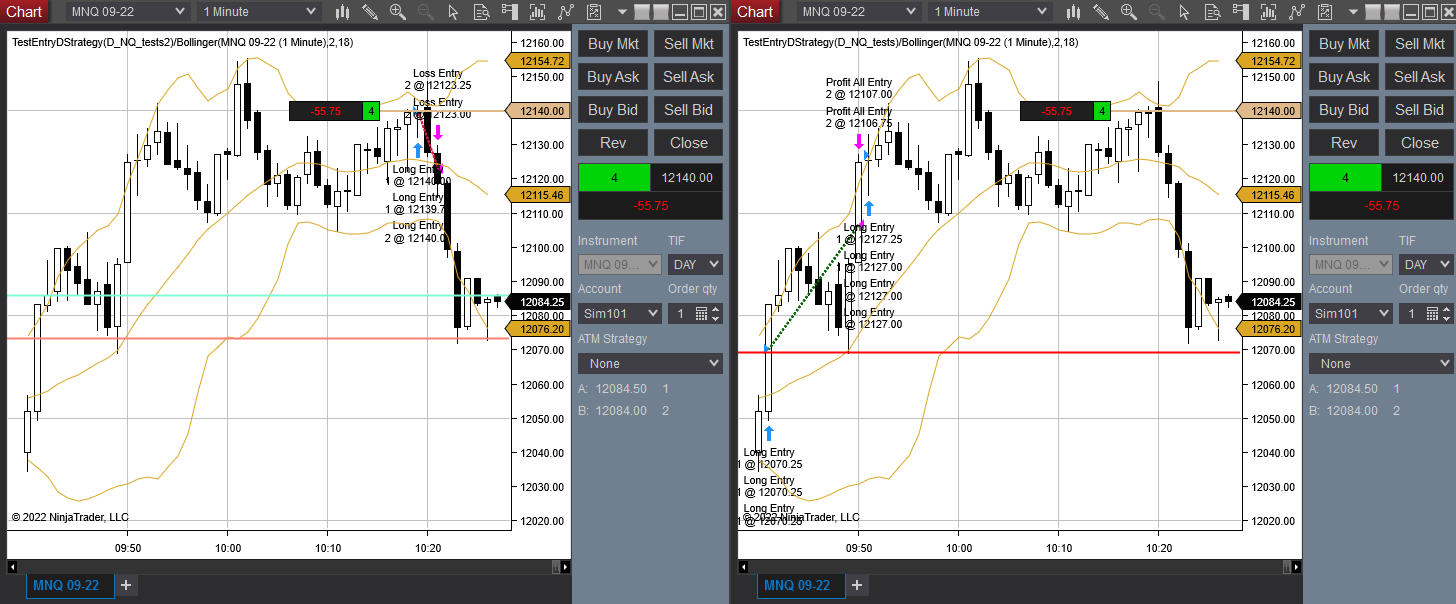Open Strategies icon in right chart
The height and width of the screenshot is (604, 1456).
1325,12
